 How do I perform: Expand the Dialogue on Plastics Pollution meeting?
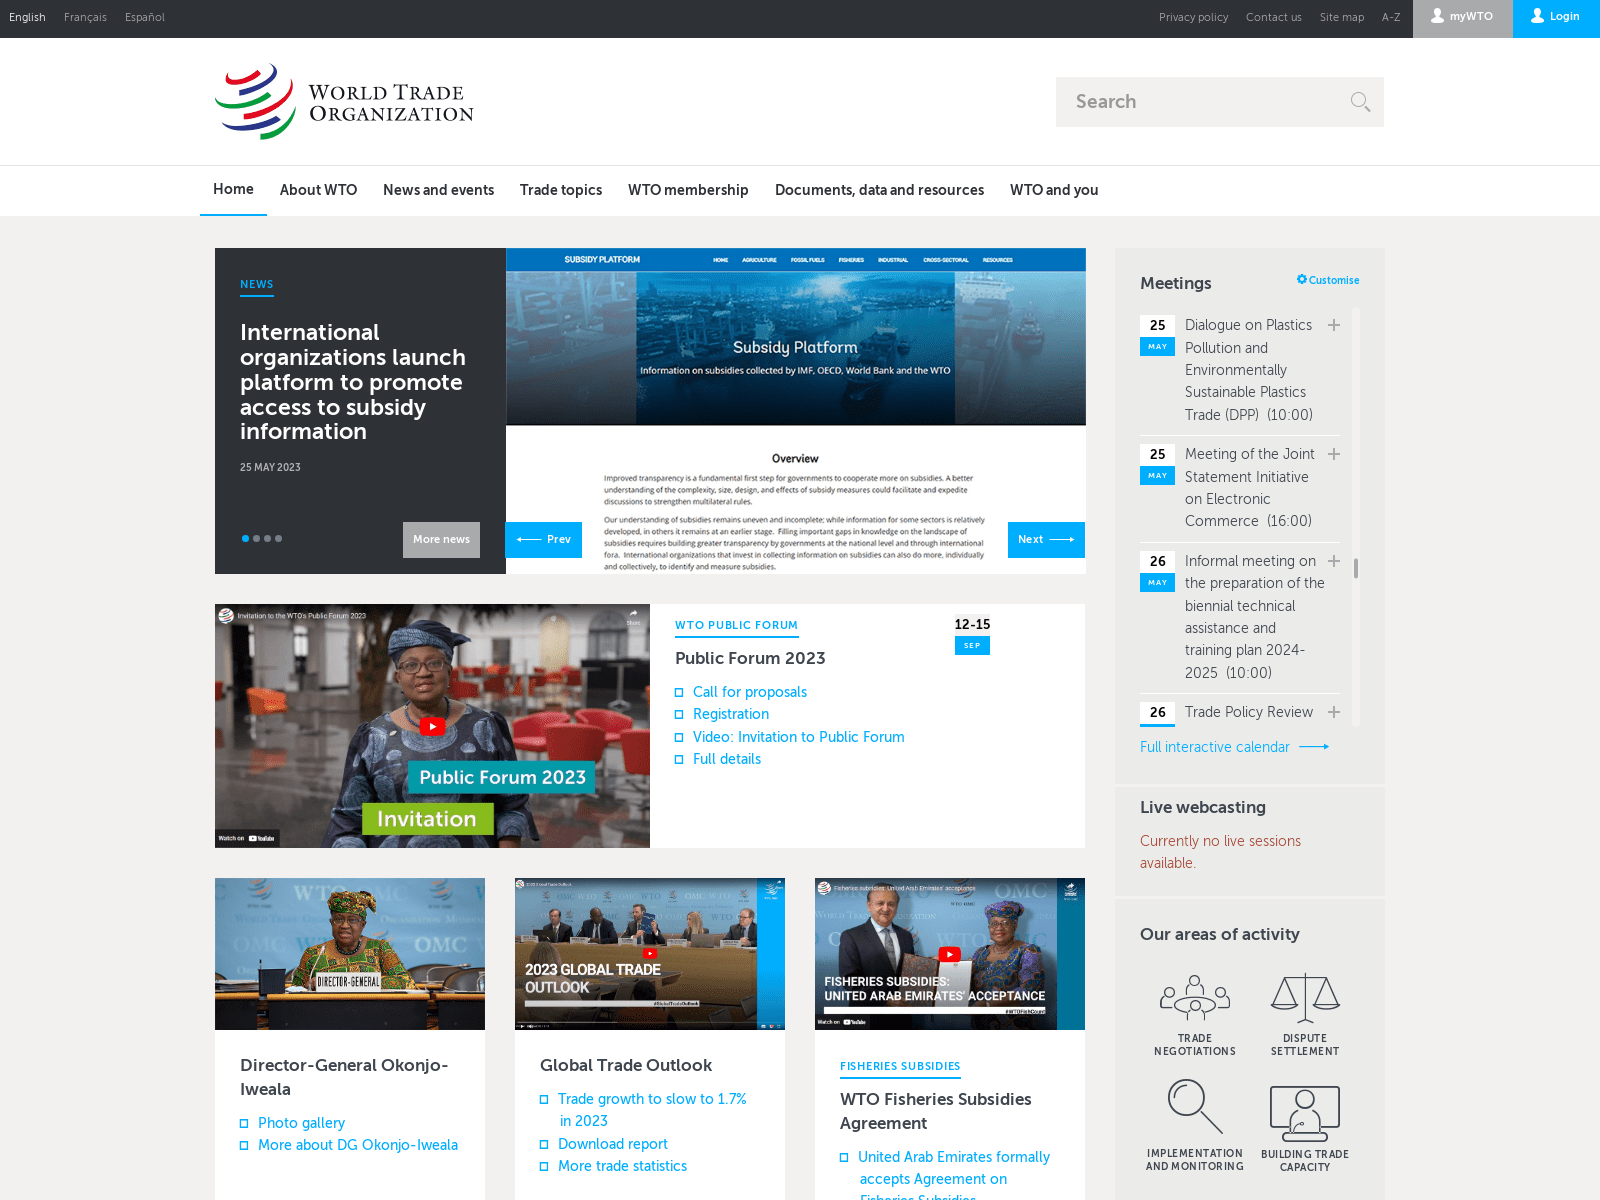click(x=1334, y=325)
